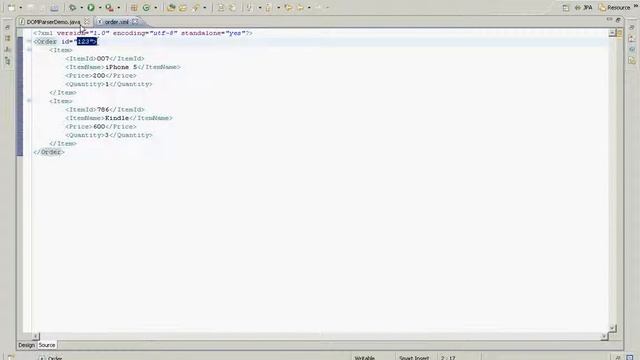The width and height of the screenshot is (640, 360).
Task: Switch to the Design tab
Action: (x=27, y=345)
